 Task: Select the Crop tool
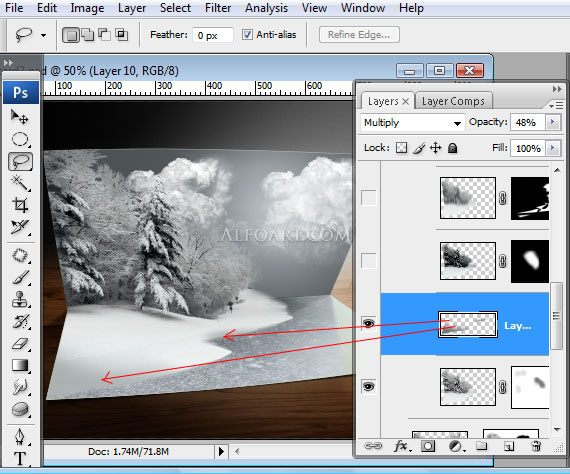pyautogui.click(x=20, y=205)
